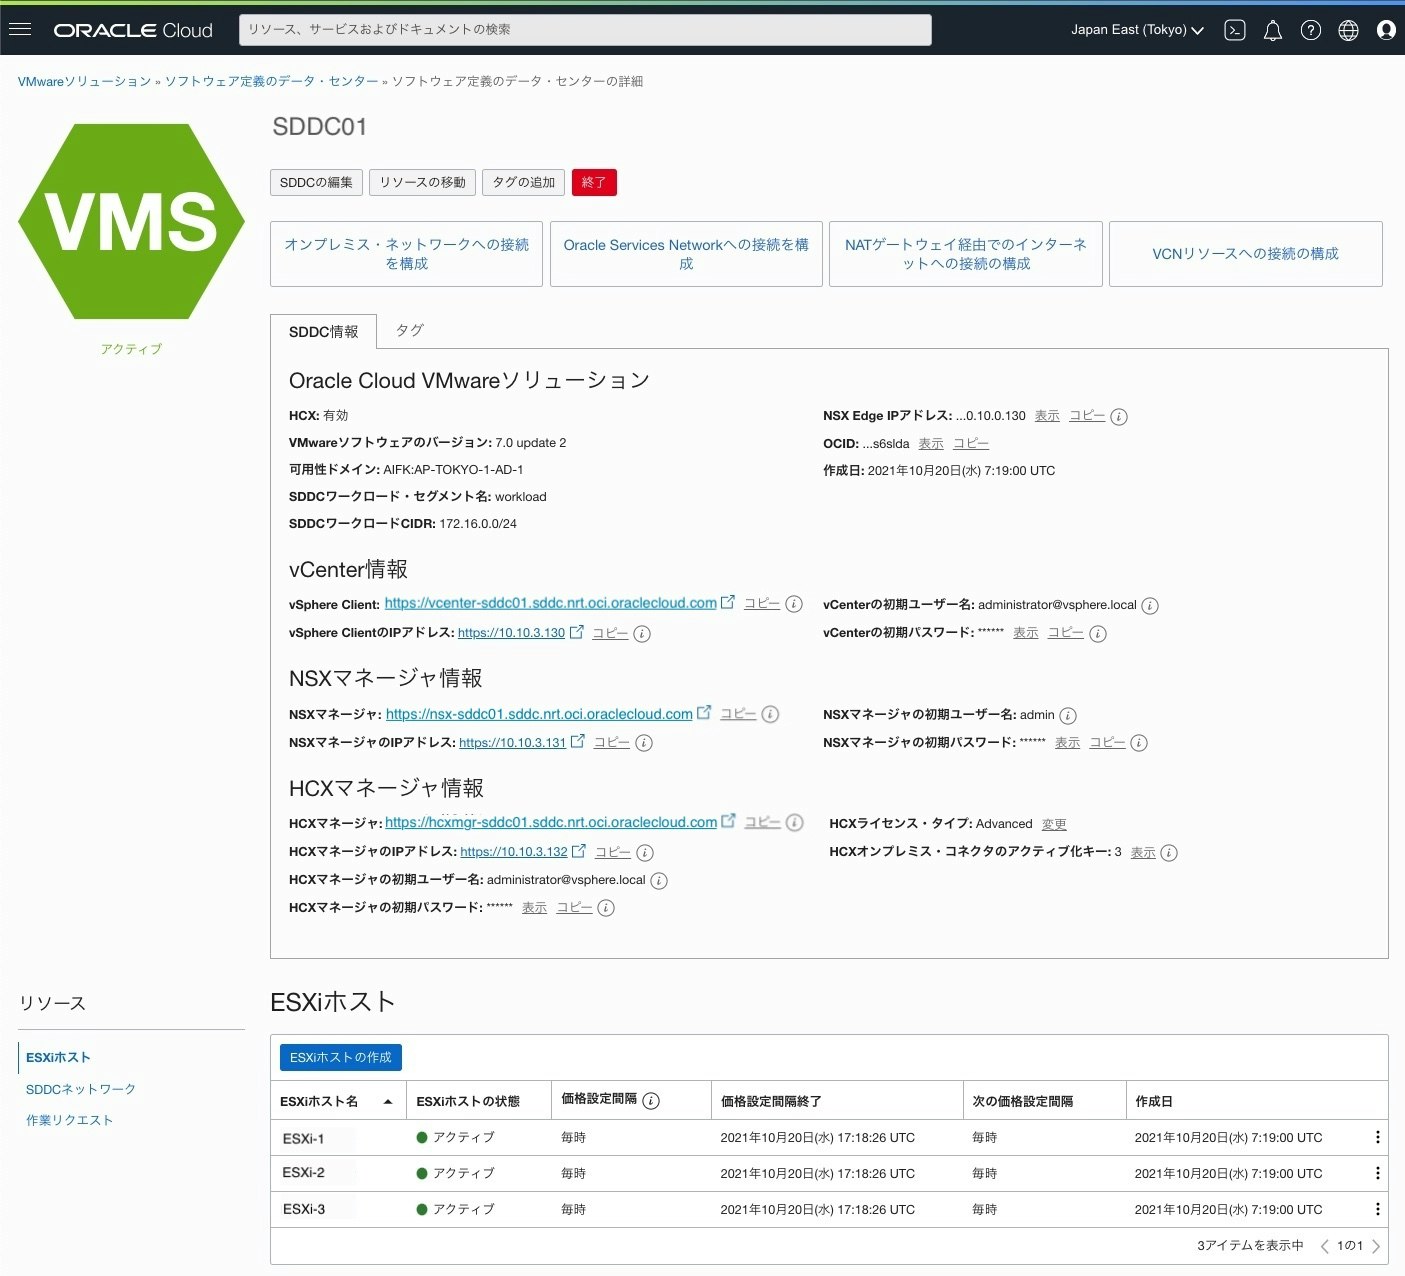Image resolution: width=1405 pixels, height=1276 pixels.
Task: Click info icon for NSX Manager initial username
Action: click(1068, 716)
